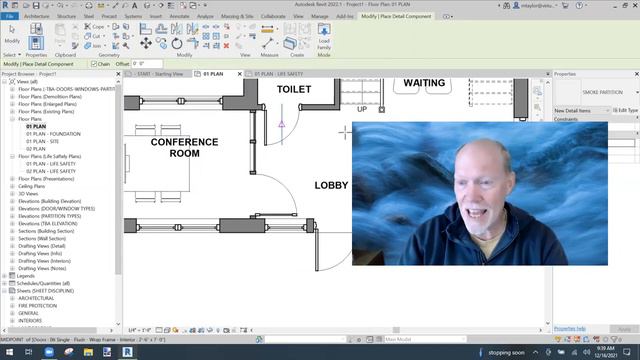Click the Edit Type button
Image resolution: width=640 pixels, height=360 pixels.
coord(625,111)
